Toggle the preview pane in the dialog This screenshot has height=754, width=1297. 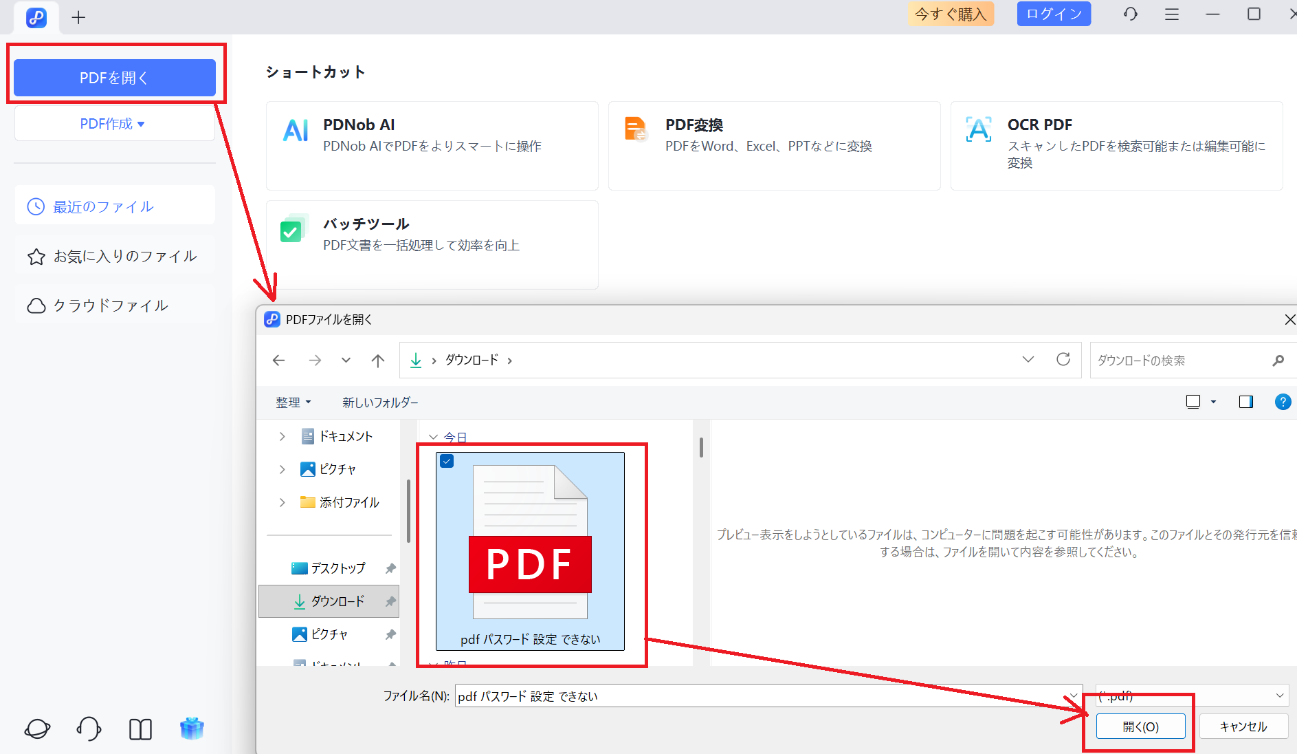(1245, 401)
